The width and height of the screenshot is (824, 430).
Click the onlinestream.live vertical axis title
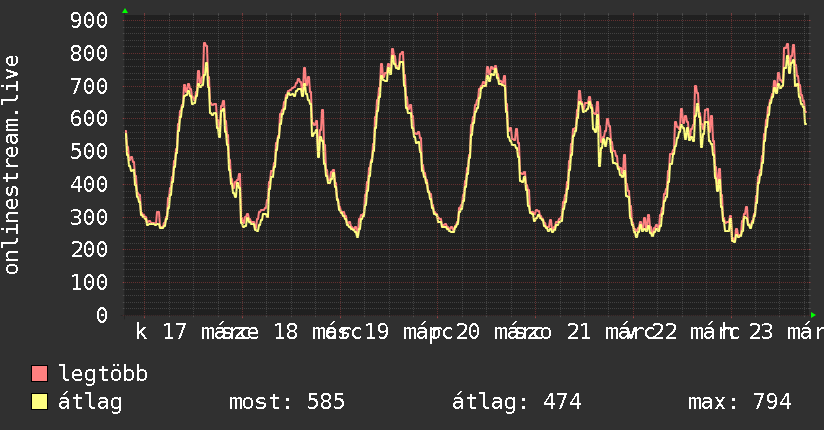point(11,165)
